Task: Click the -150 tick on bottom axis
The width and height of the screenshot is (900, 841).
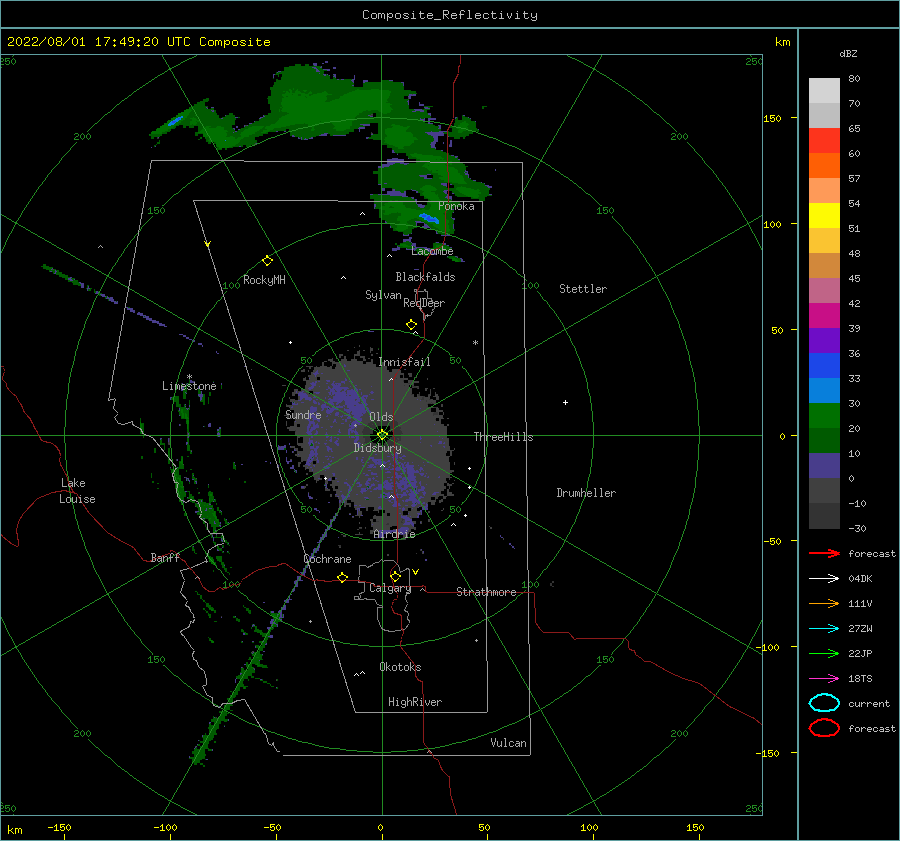Action: tap(59, 827)
